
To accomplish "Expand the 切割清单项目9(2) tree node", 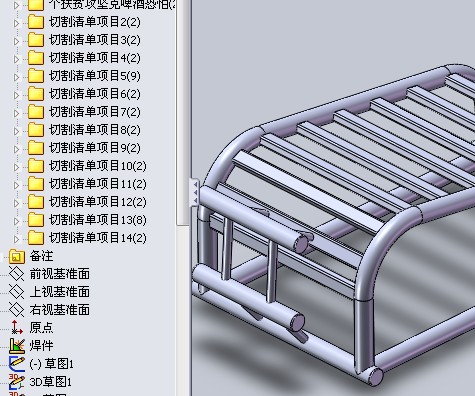I will click(x=16, y=149).
